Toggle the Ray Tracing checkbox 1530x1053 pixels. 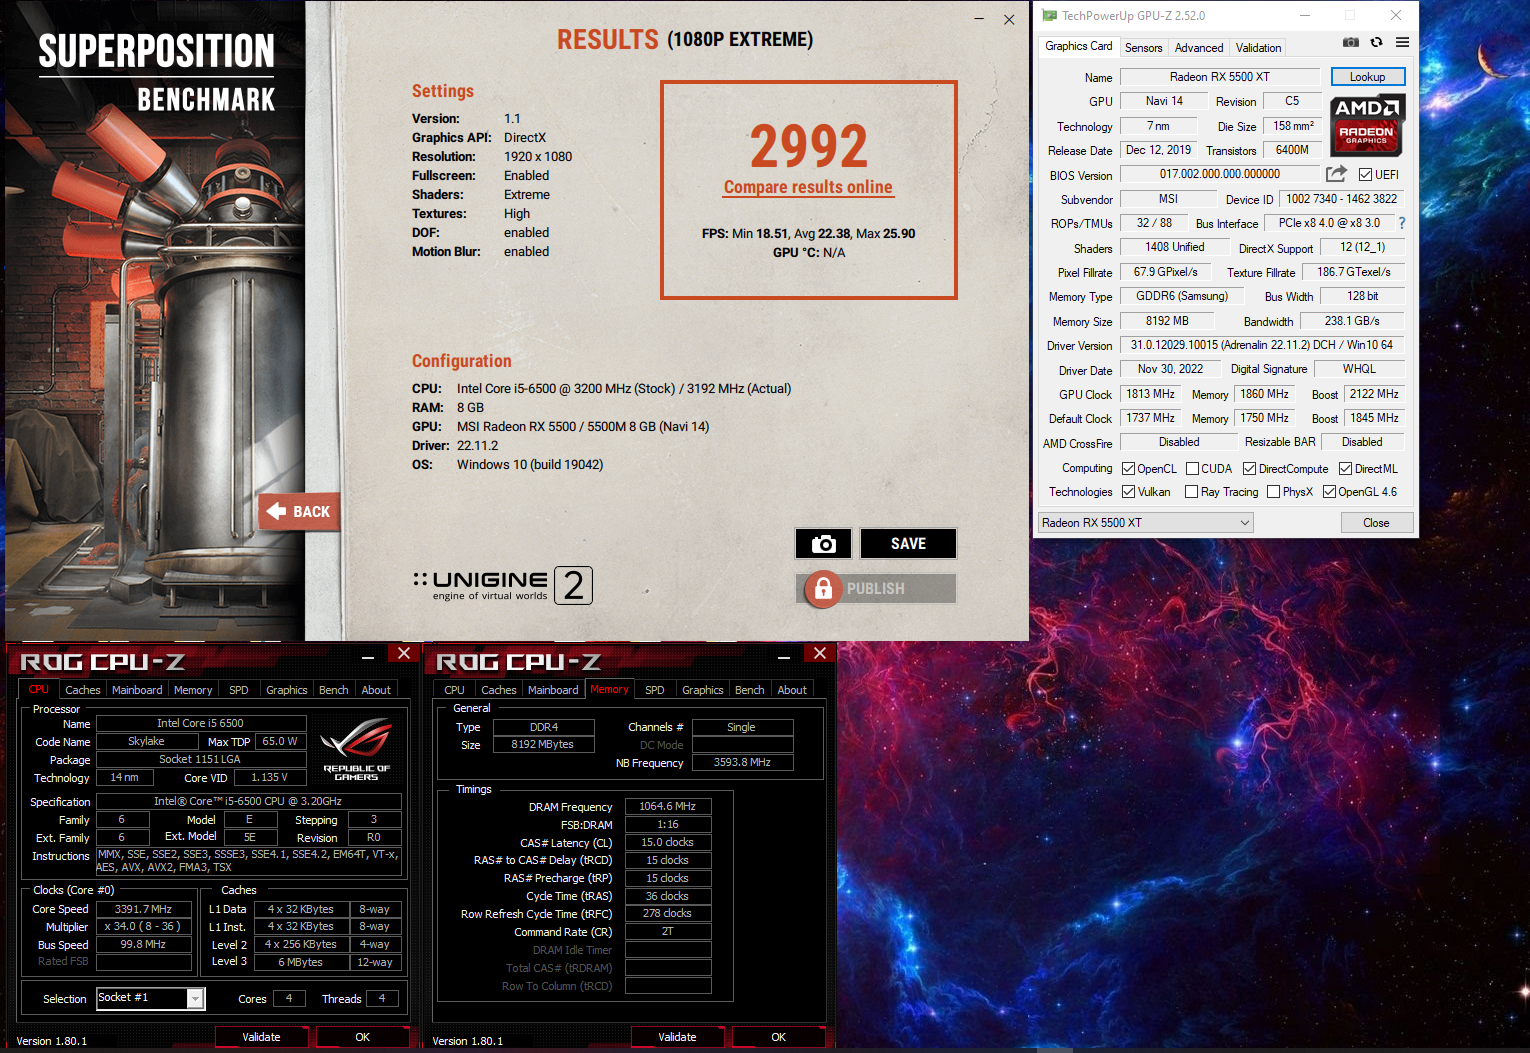[1191, 492]
